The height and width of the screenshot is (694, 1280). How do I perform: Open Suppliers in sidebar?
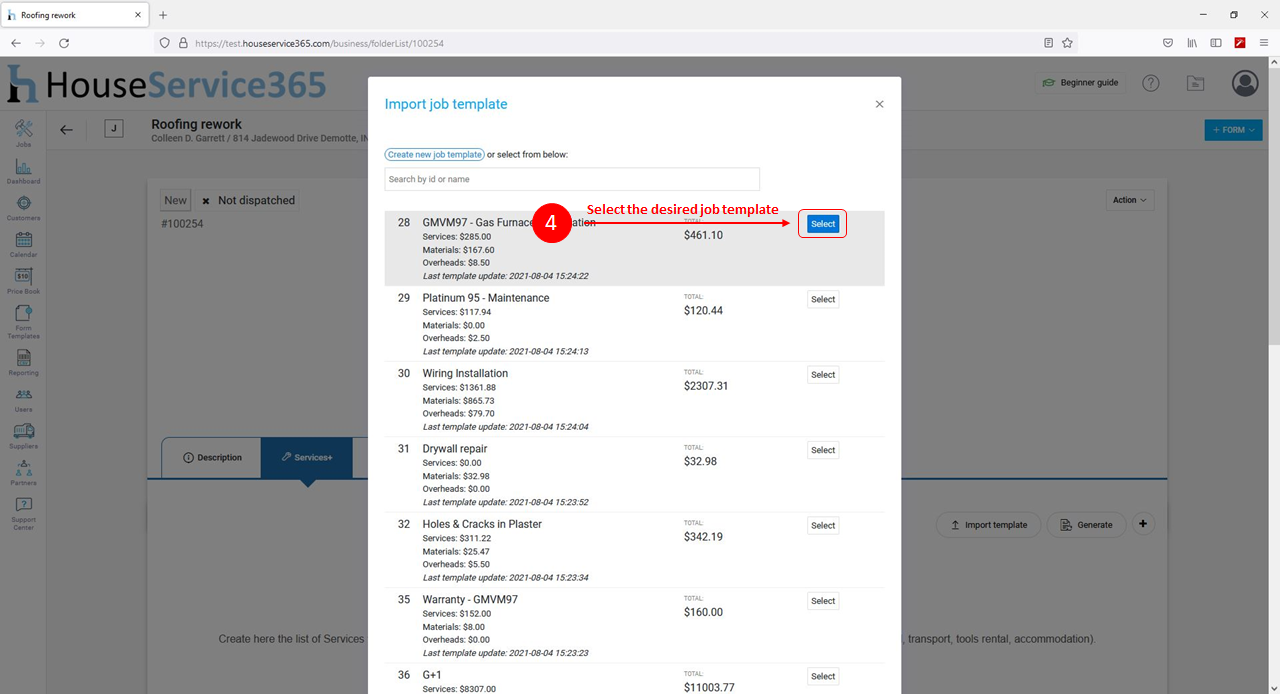point(24,435)
